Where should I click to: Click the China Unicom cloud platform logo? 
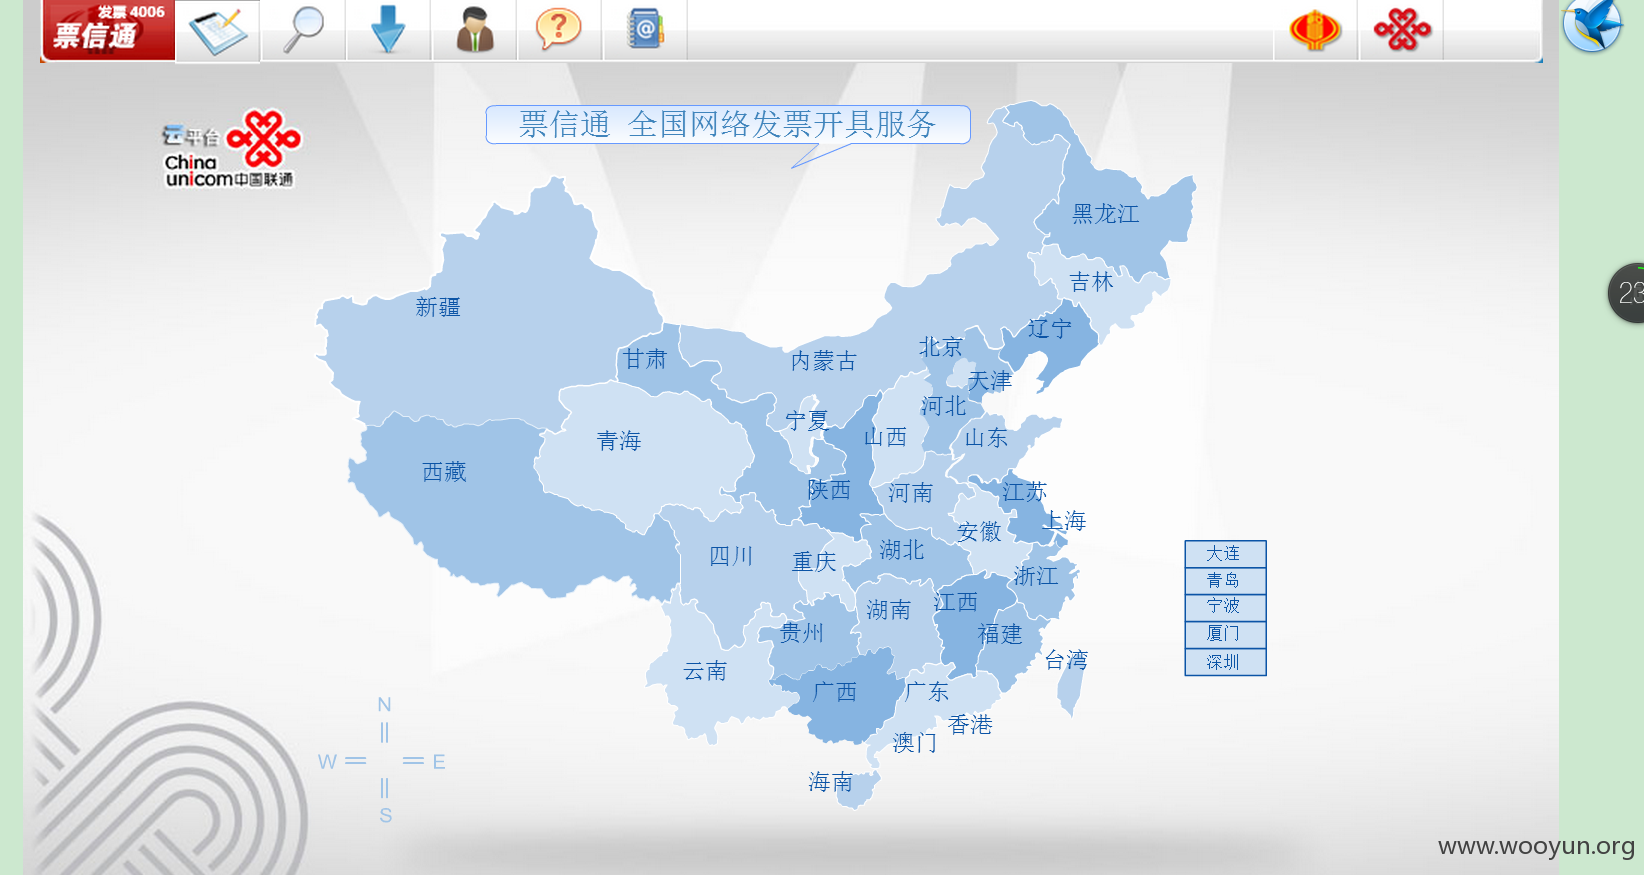[232, 150]
